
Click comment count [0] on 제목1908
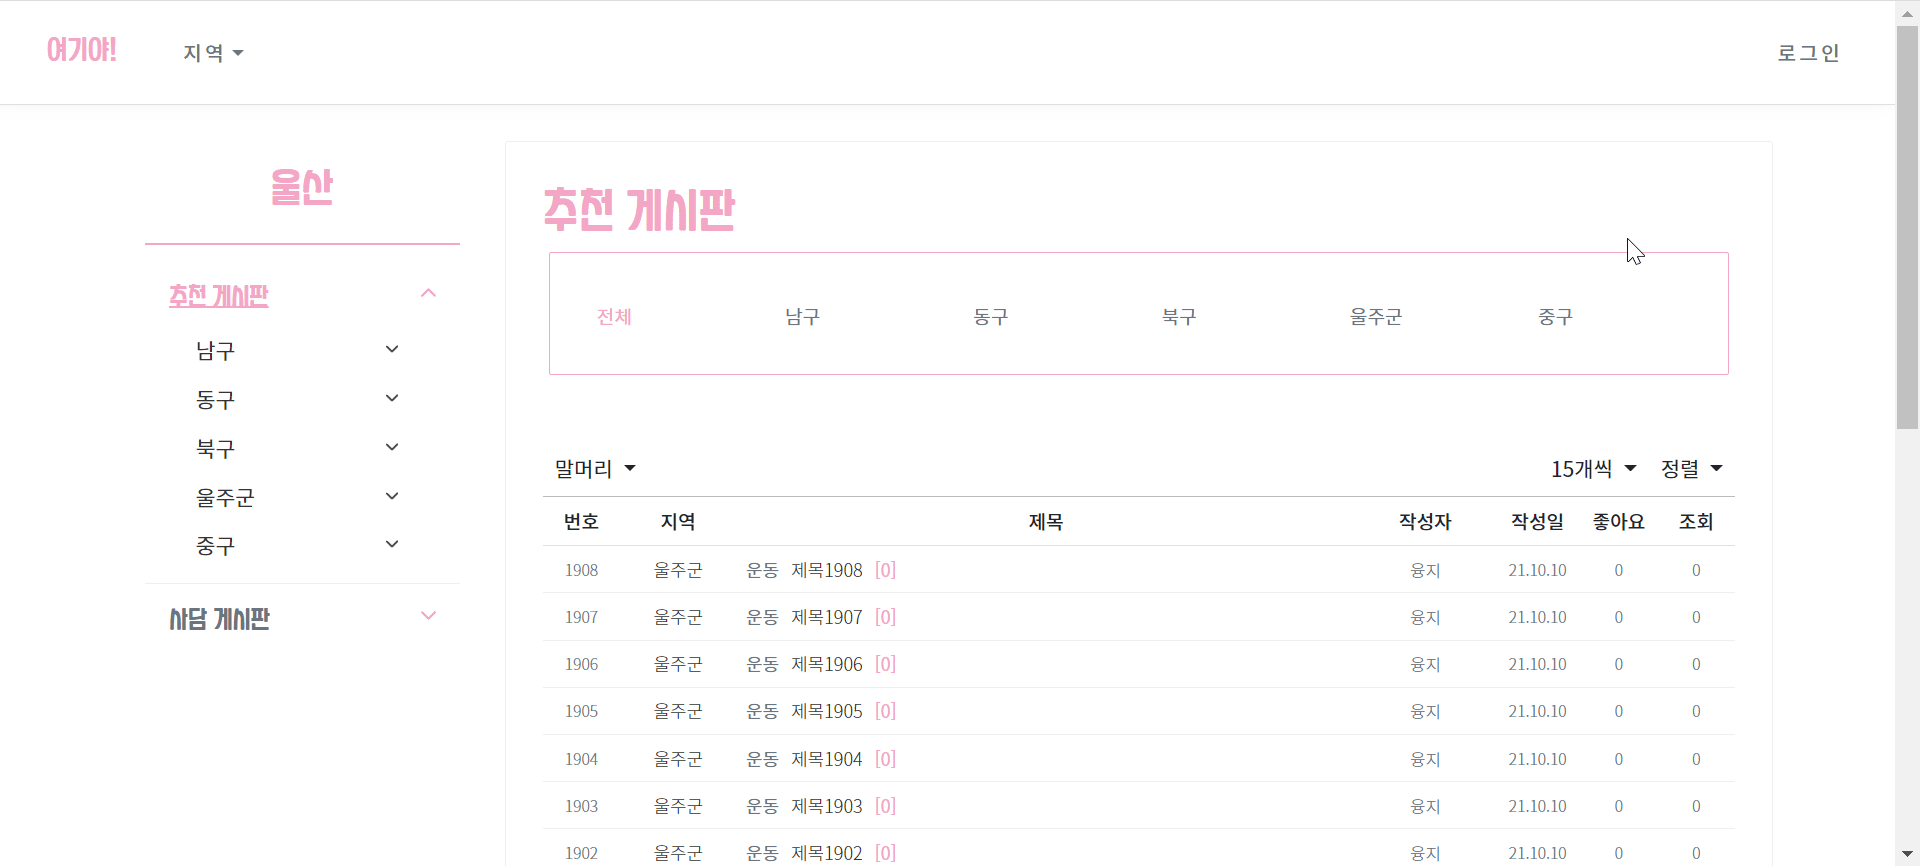[x=885, y=570]
